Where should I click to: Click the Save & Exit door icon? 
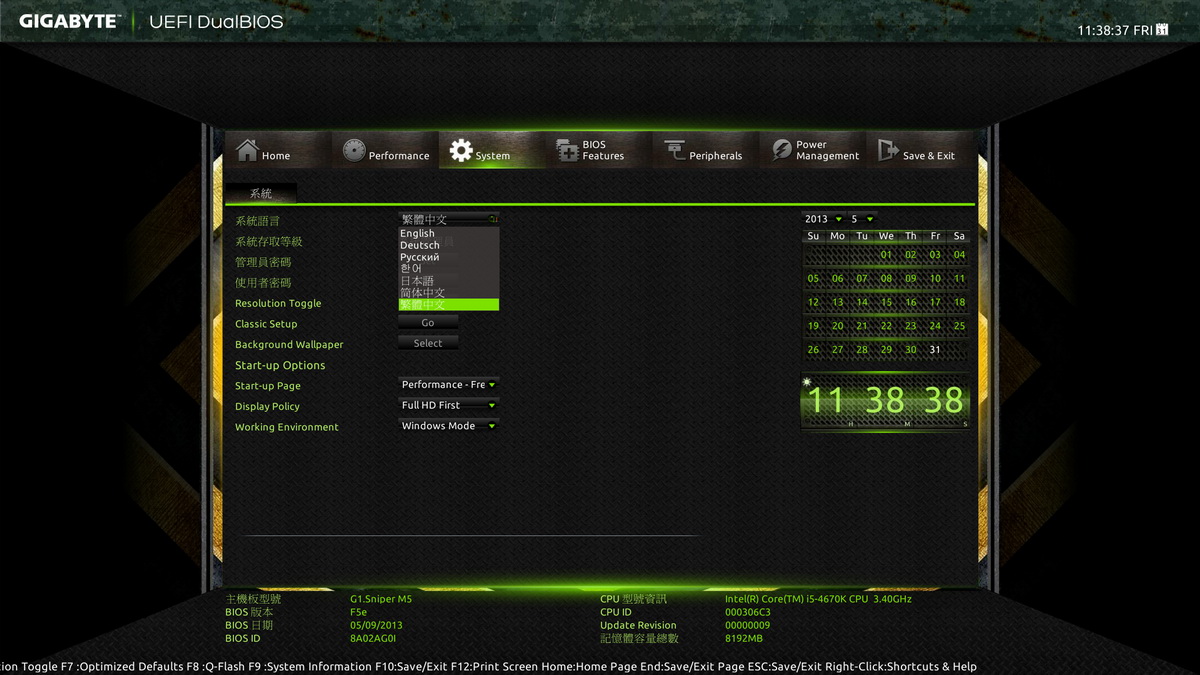[x=888, y=150]
